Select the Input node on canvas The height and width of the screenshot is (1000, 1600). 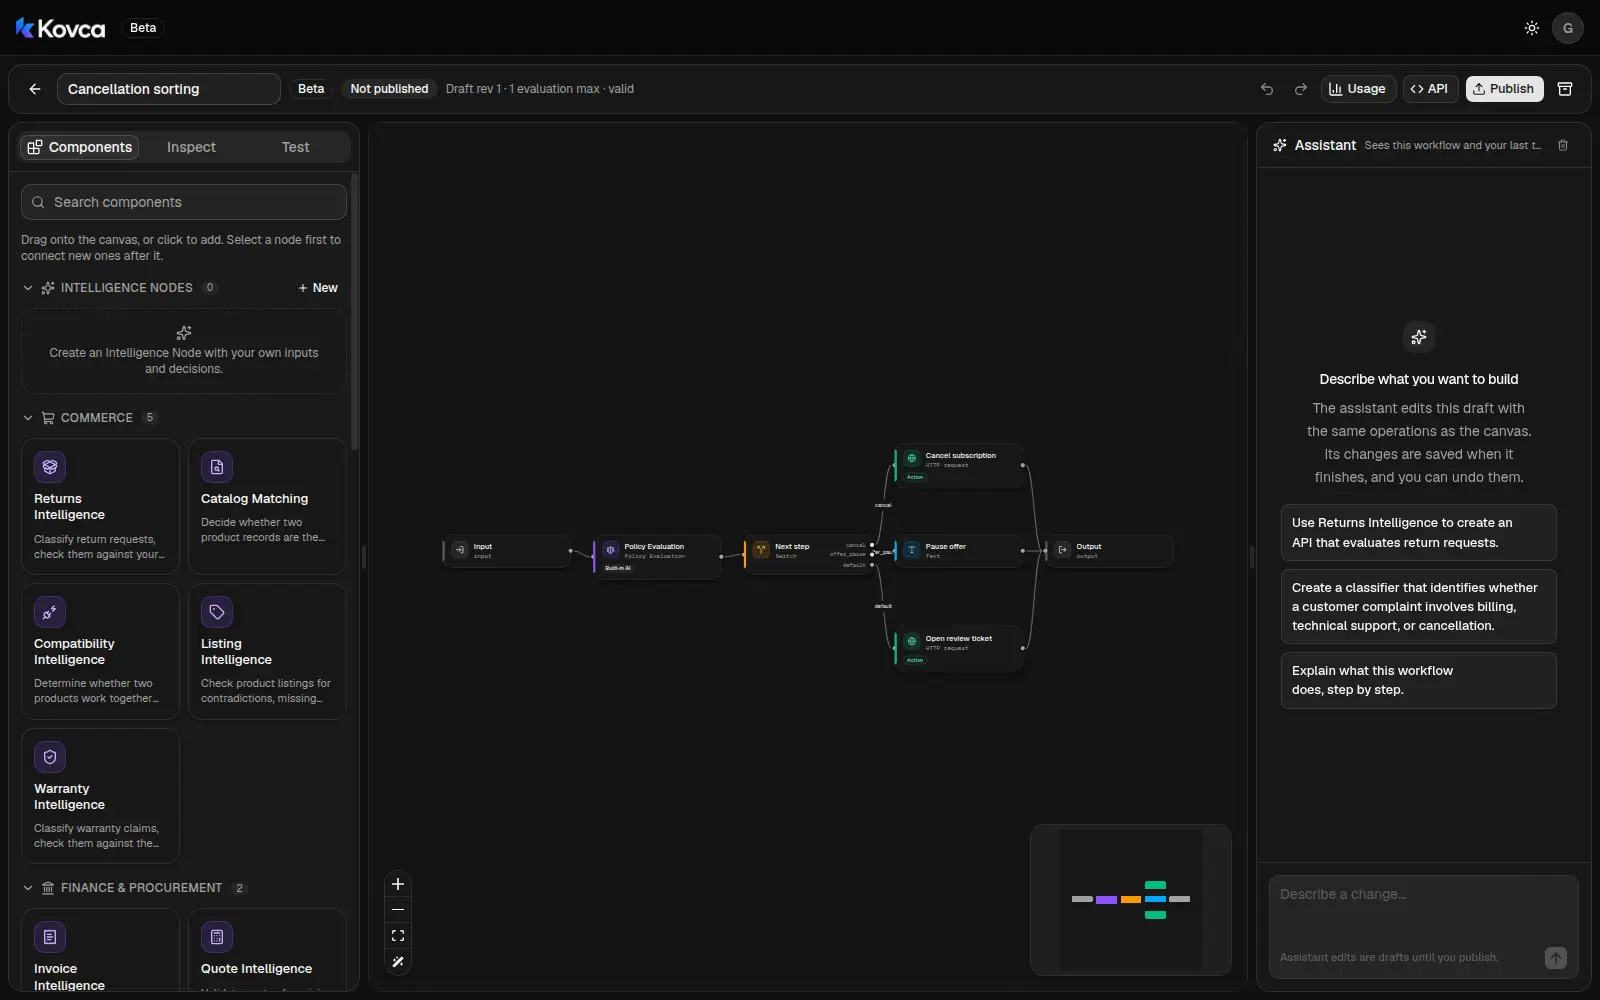pyautogui.click(x=507, y=551)
